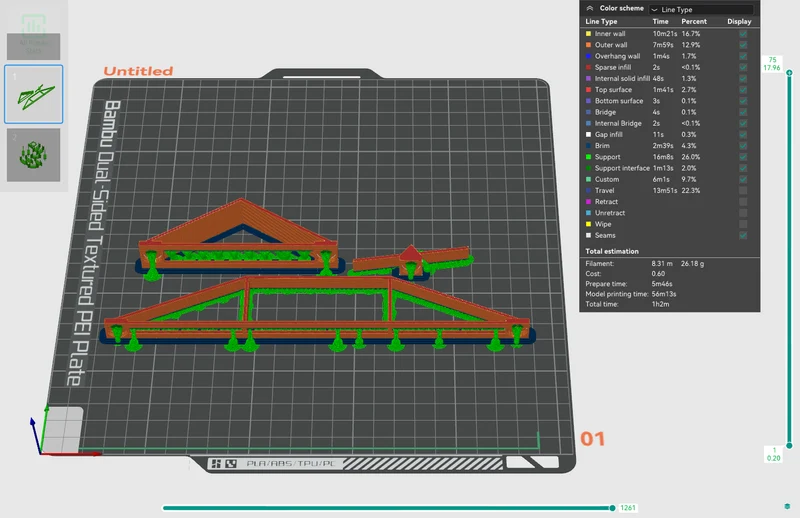800x518 pixels.
Task: Click the Seams line type label
Action: click(x=605, y=235)
